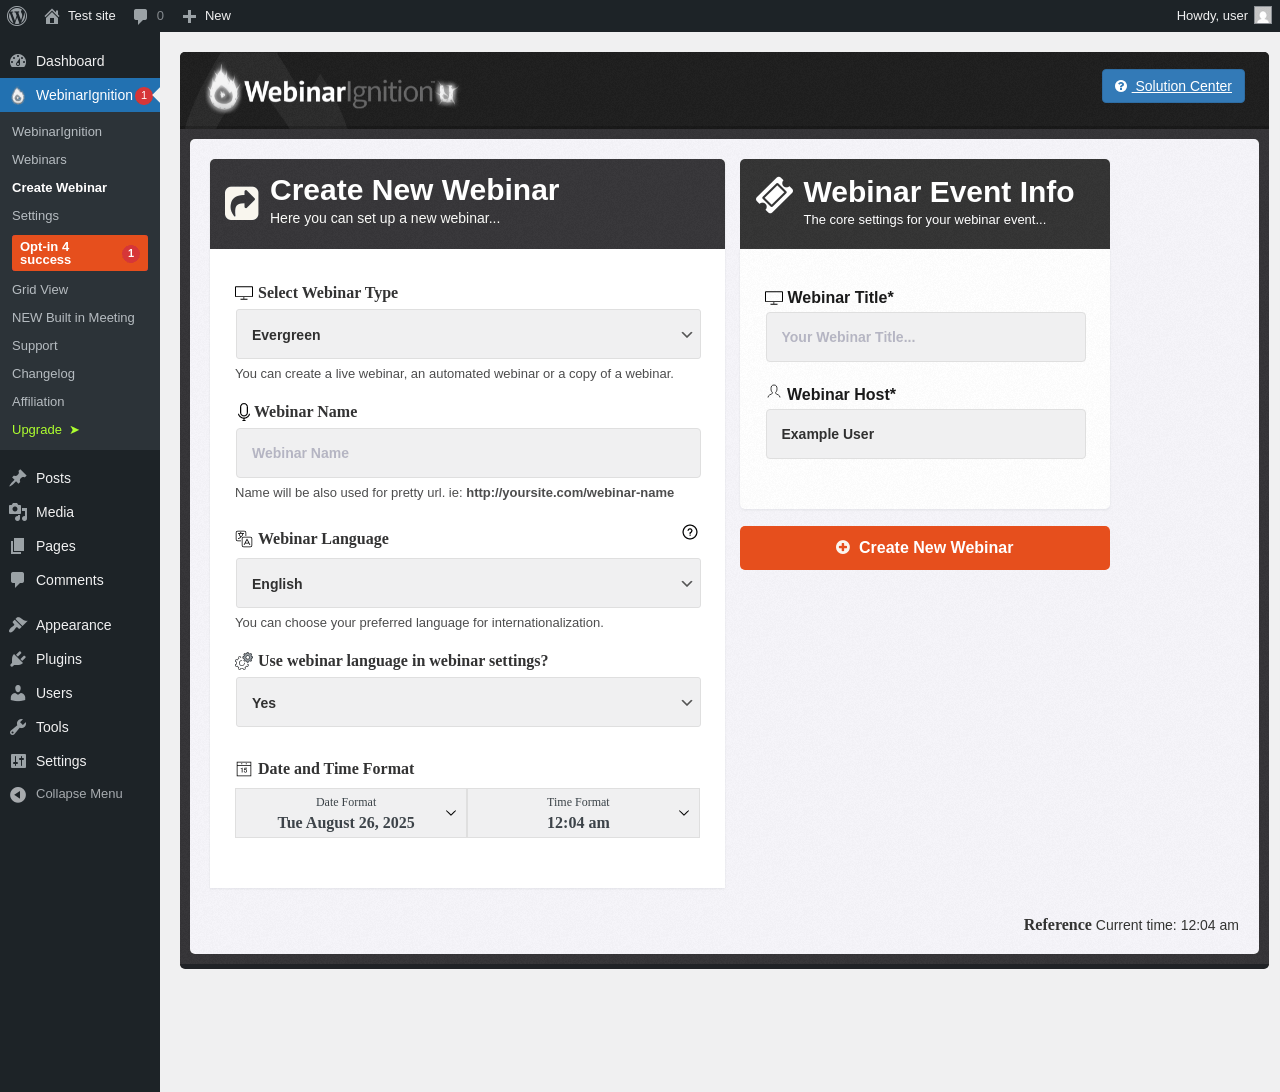
Task: Click the WebinarIgnition header logo
Action: [x=332, y=91]
